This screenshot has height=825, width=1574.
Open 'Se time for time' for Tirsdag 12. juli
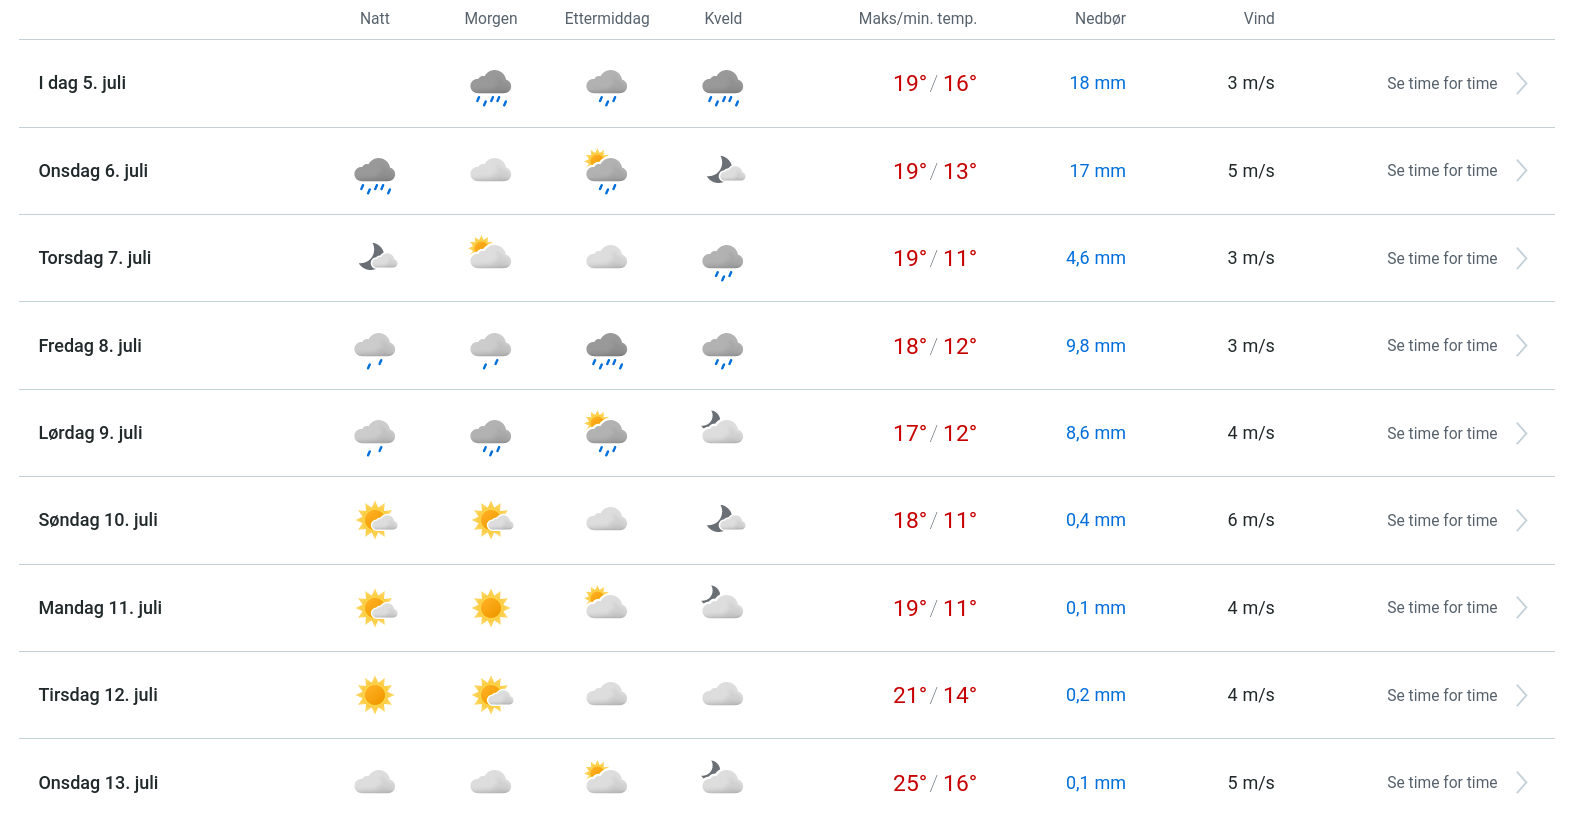pos(1441,696)
